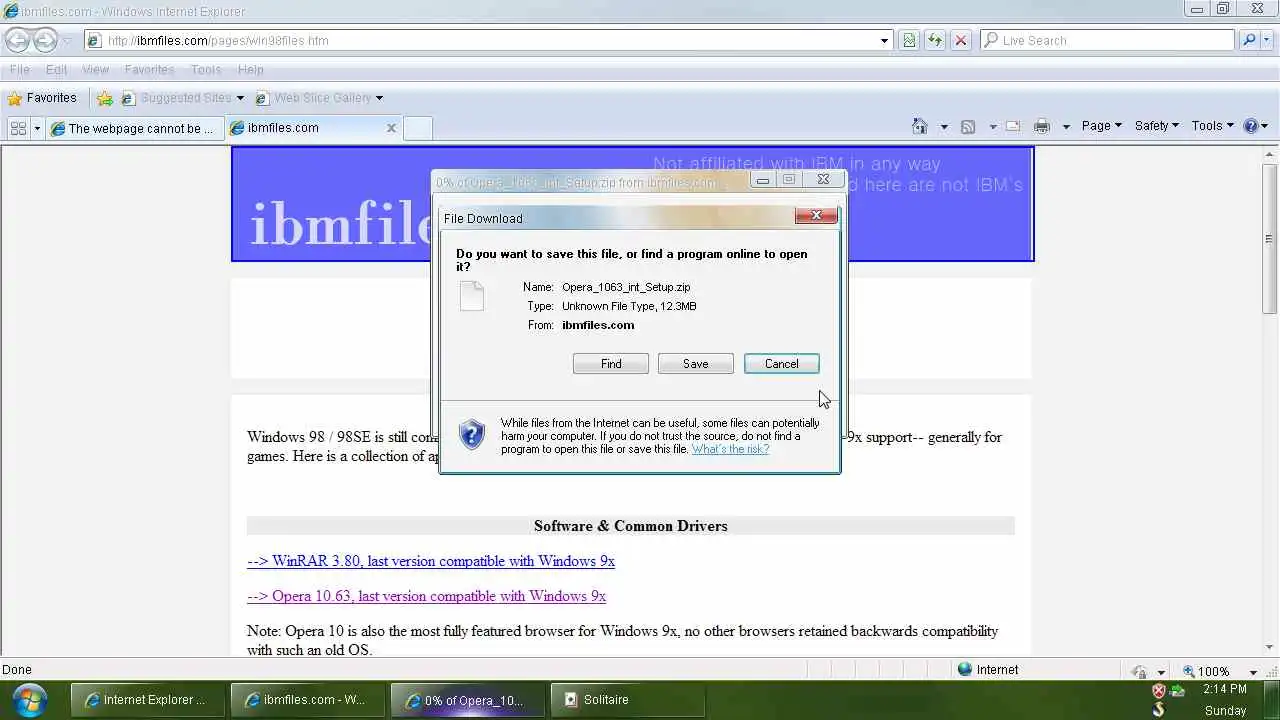This screenshot has width=1280, height=720.
Task: Close the ibmfiles.com tab
Action: point(391,128)
